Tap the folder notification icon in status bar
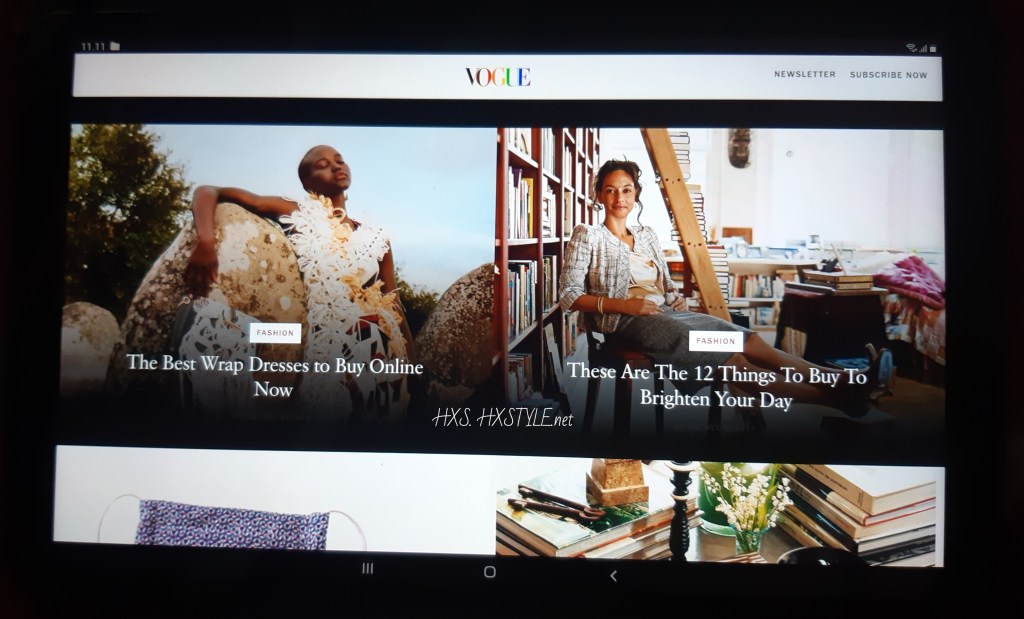 coord(115,46)
